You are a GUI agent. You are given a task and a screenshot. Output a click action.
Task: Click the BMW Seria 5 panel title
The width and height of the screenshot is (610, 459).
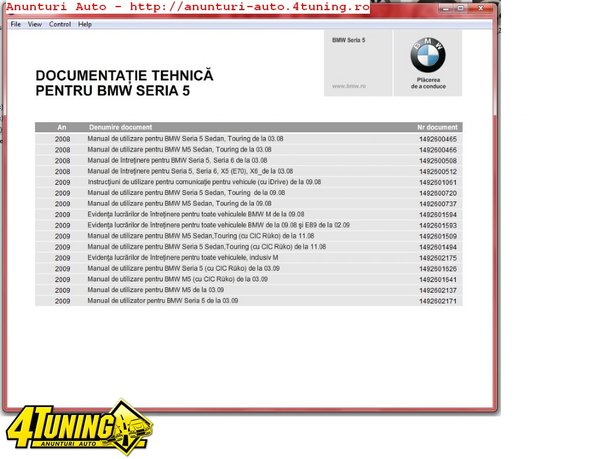click(x=349, y=40)
